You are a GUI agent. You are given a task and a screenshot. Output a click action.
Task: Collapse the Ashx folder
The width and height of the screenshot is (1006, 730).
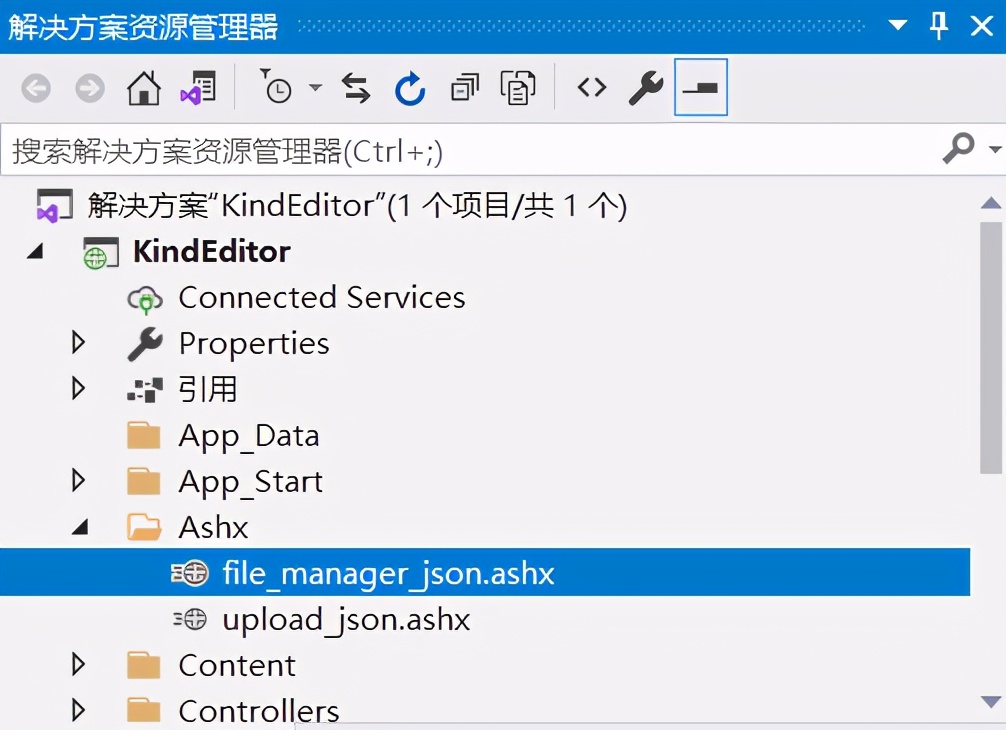pyautogui.click(x=81, y=527)
